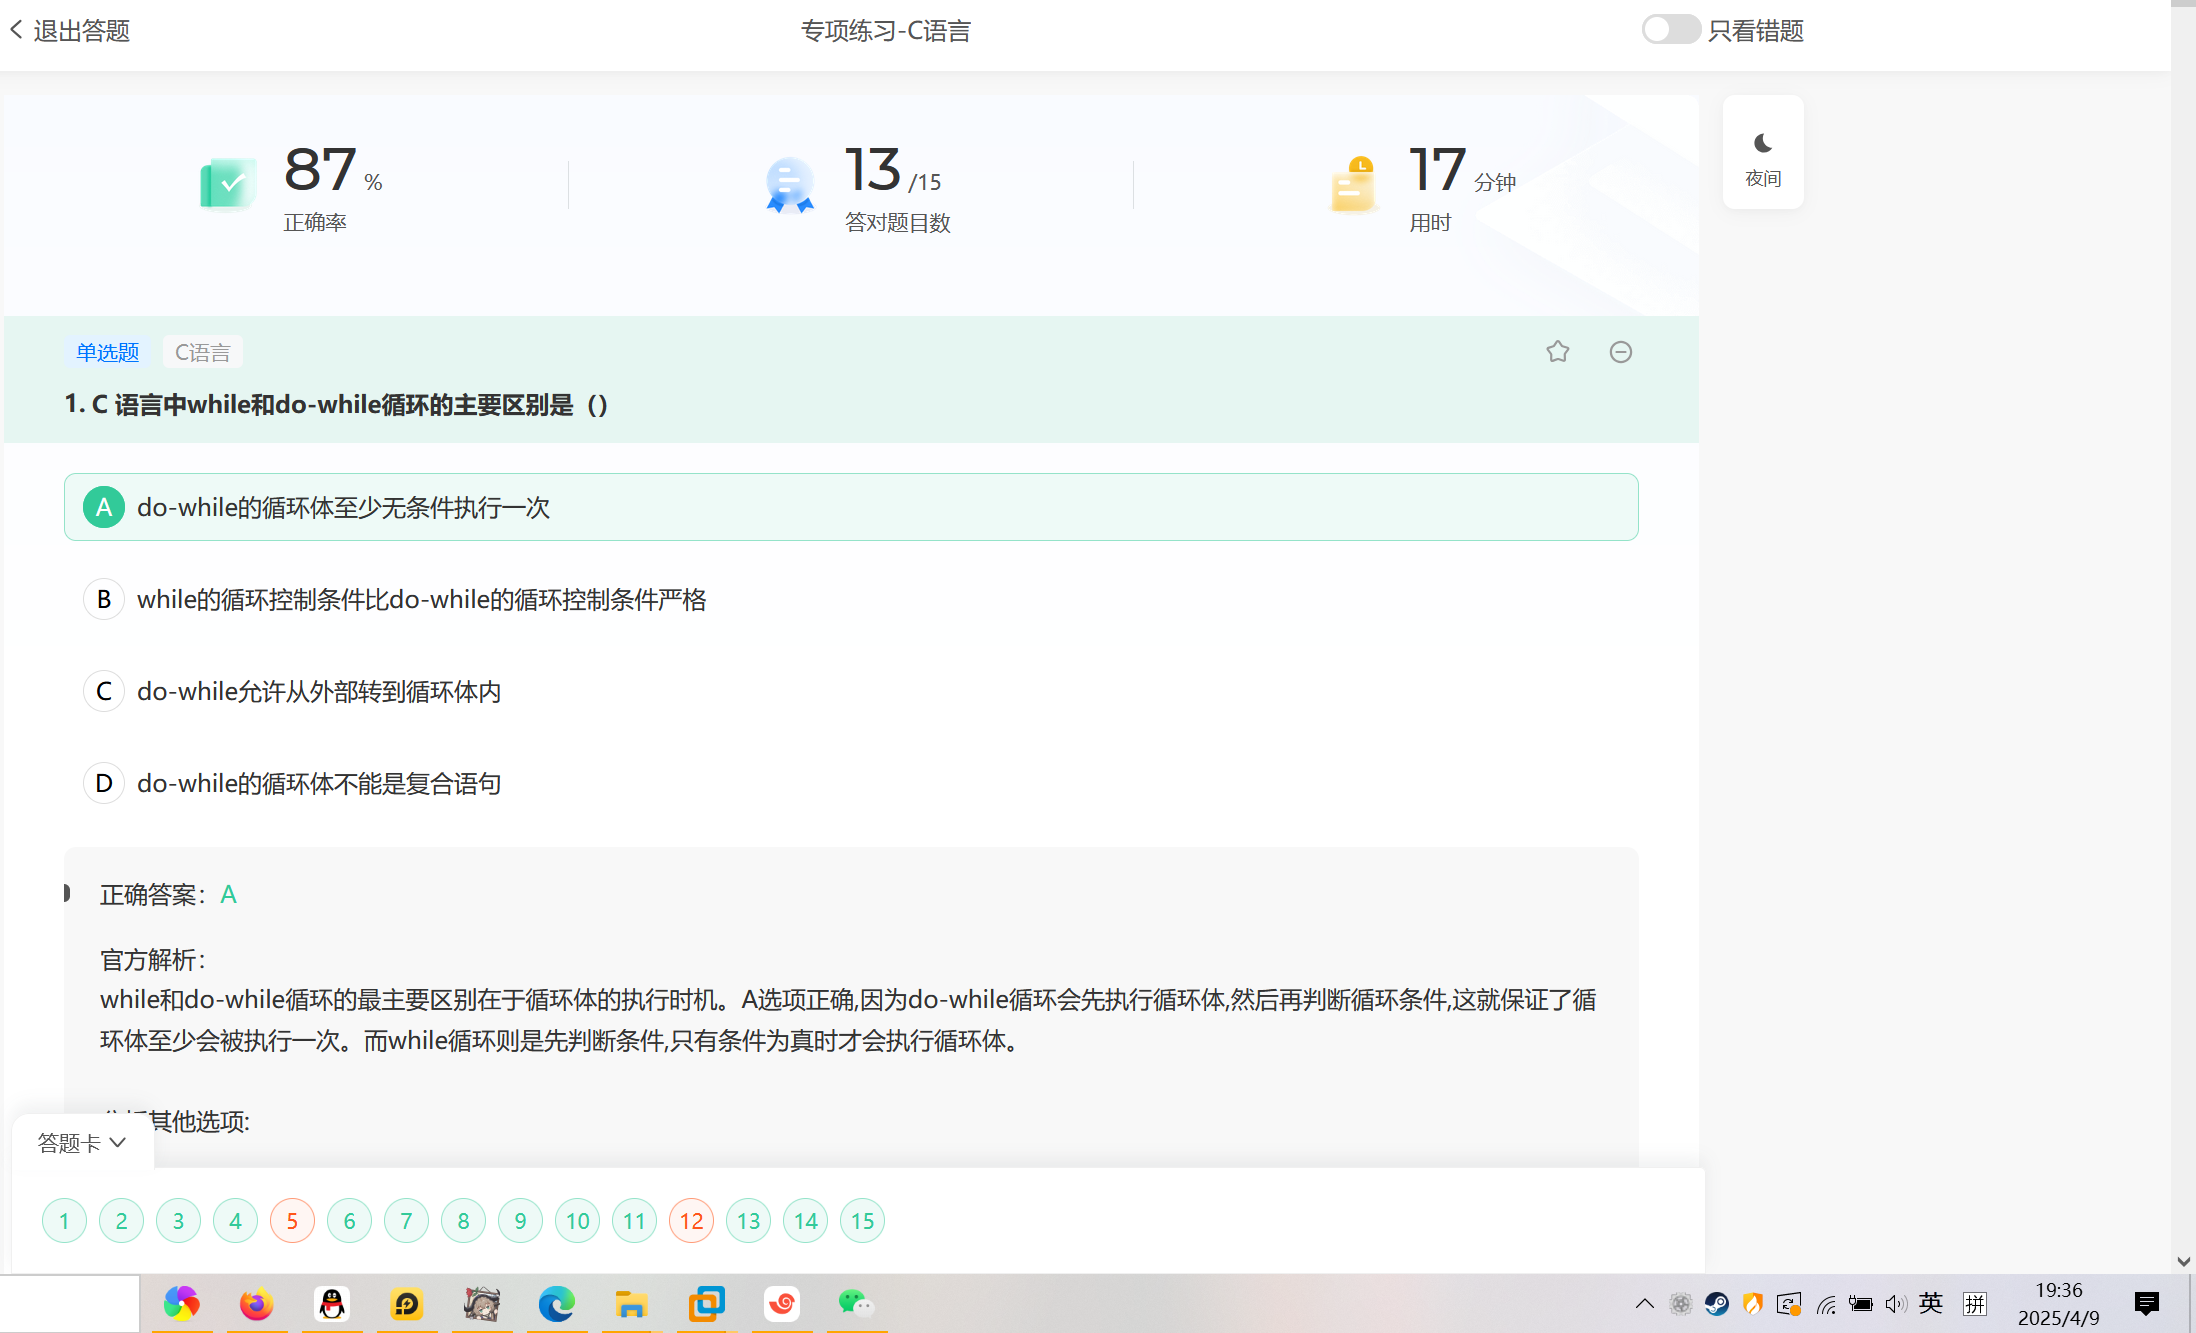Viewport: 2196px width, 1333px height.
Task: Star this question as favorite
Action: pos(1557,352)
